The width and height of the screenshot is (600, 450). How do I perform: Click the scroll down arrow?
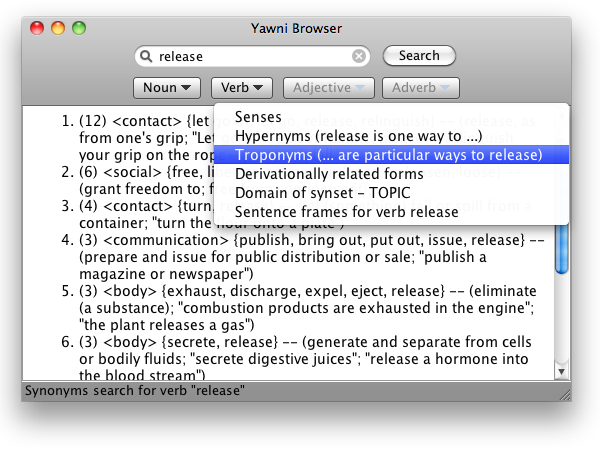click(561, 371)
